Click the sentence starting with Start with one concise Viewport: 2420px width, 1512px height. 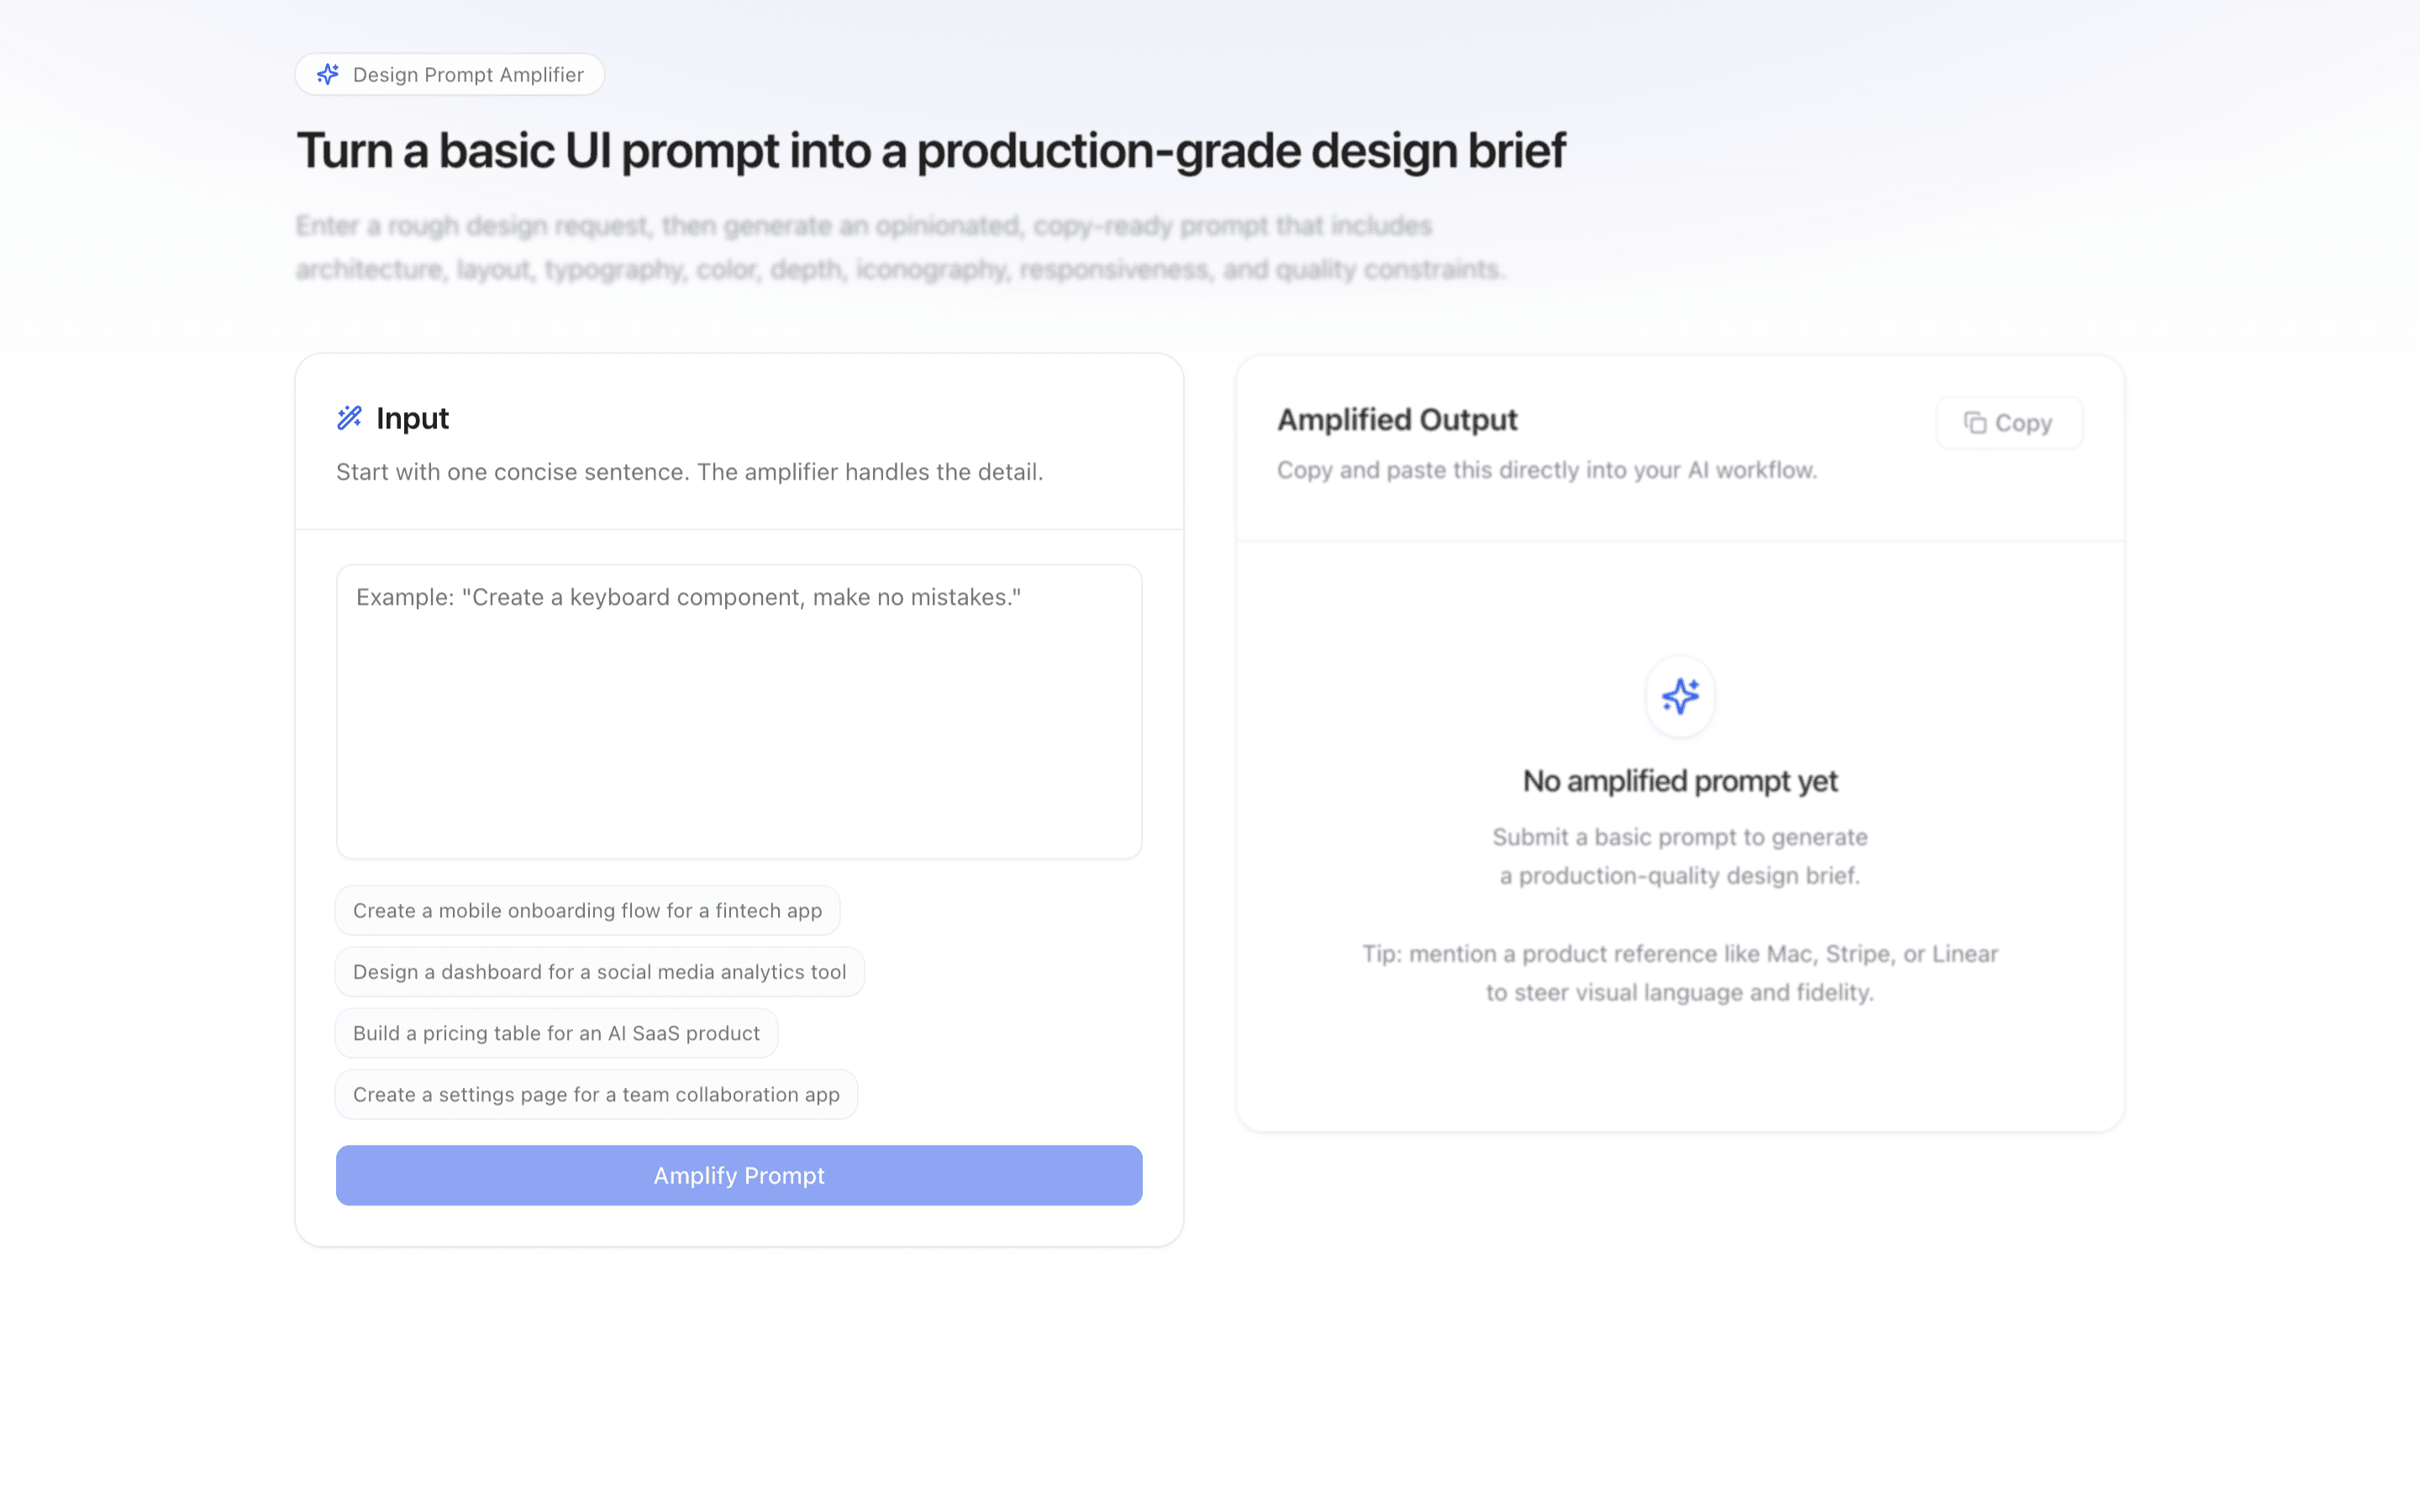(690, 471)
